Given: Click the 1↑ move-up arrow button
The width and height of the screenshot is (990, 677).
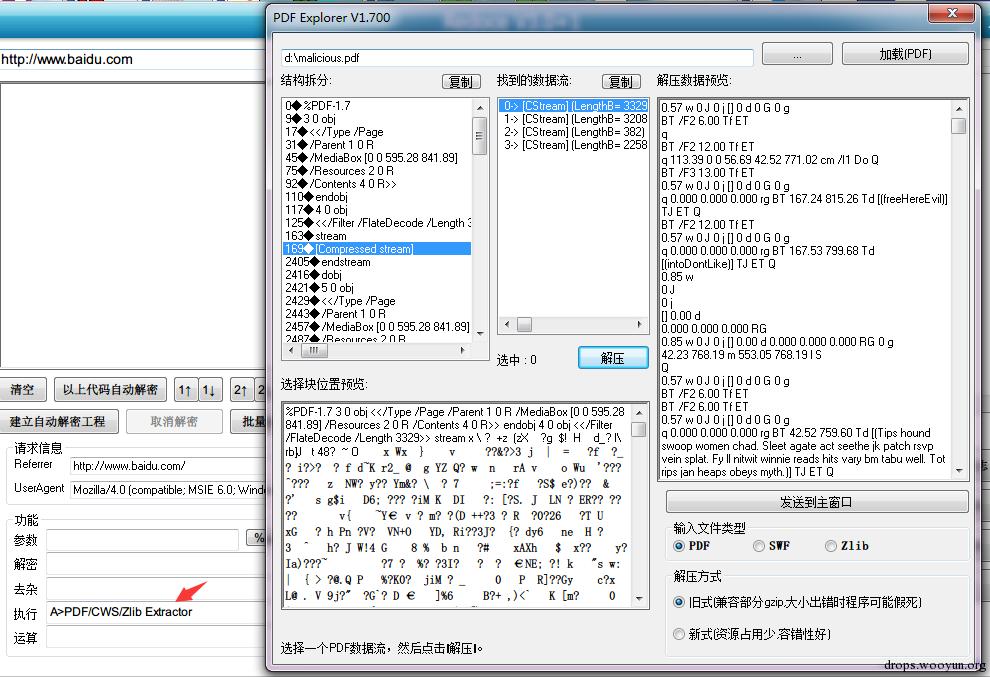Looking at the screenshot, I should point(185,389).
